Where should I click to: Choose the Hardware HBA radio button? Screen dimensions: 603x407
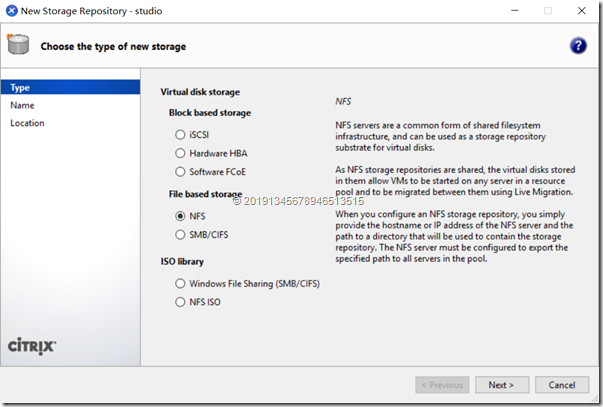pos(180,154)
